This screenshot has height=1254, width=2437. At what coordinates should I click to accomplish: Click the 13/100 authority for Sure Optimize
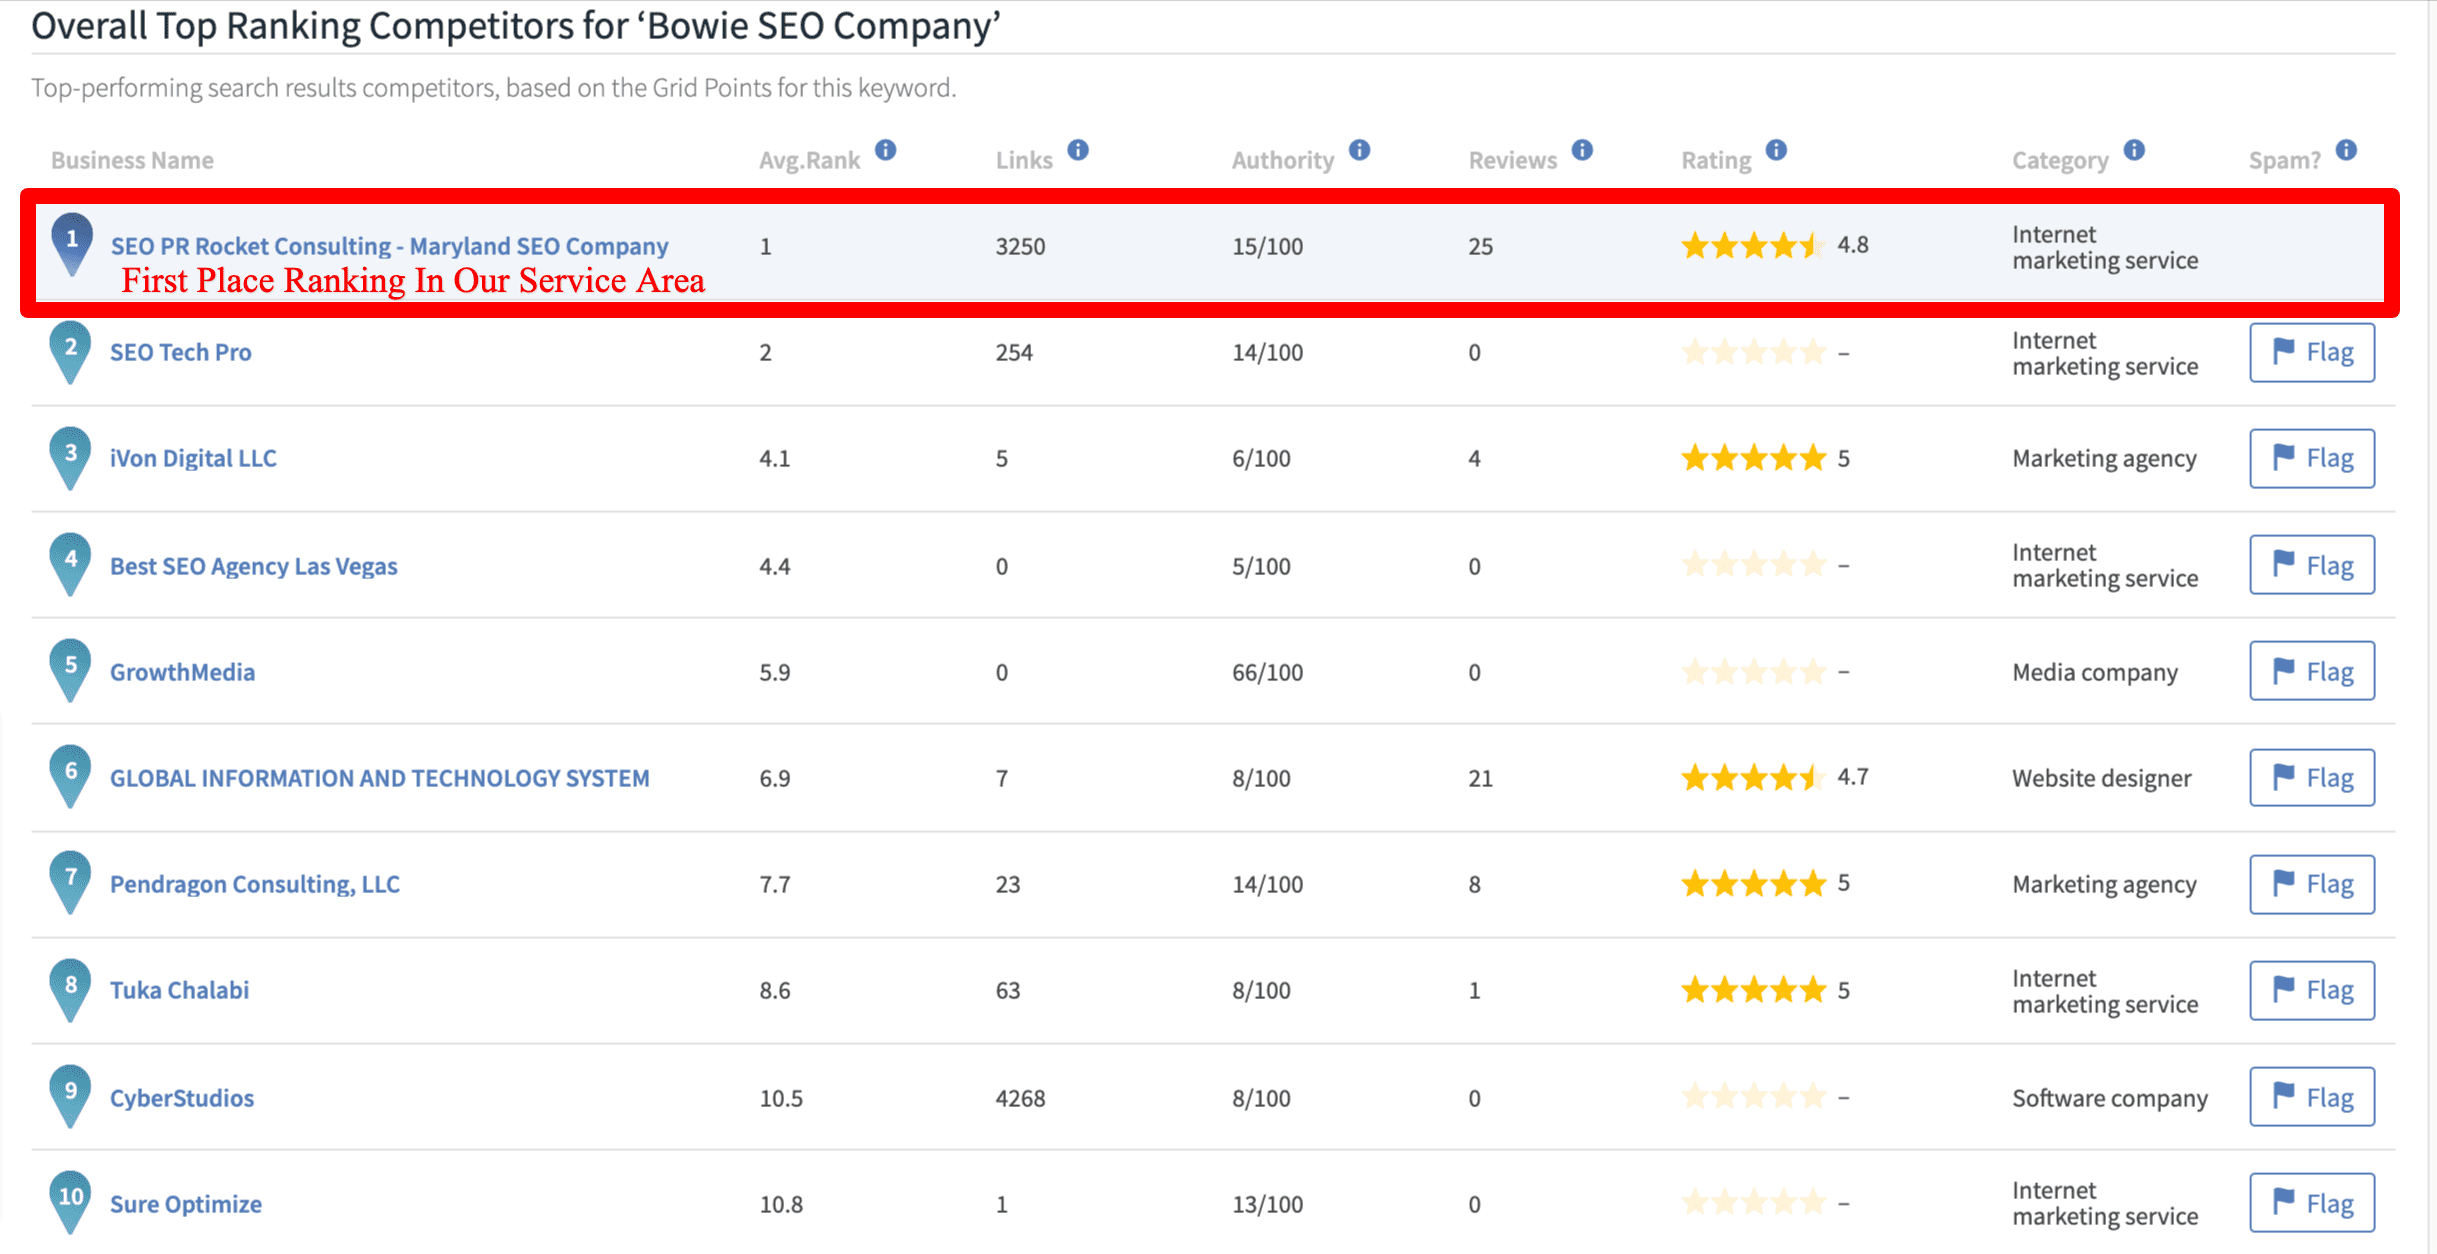(1267, 1204)
